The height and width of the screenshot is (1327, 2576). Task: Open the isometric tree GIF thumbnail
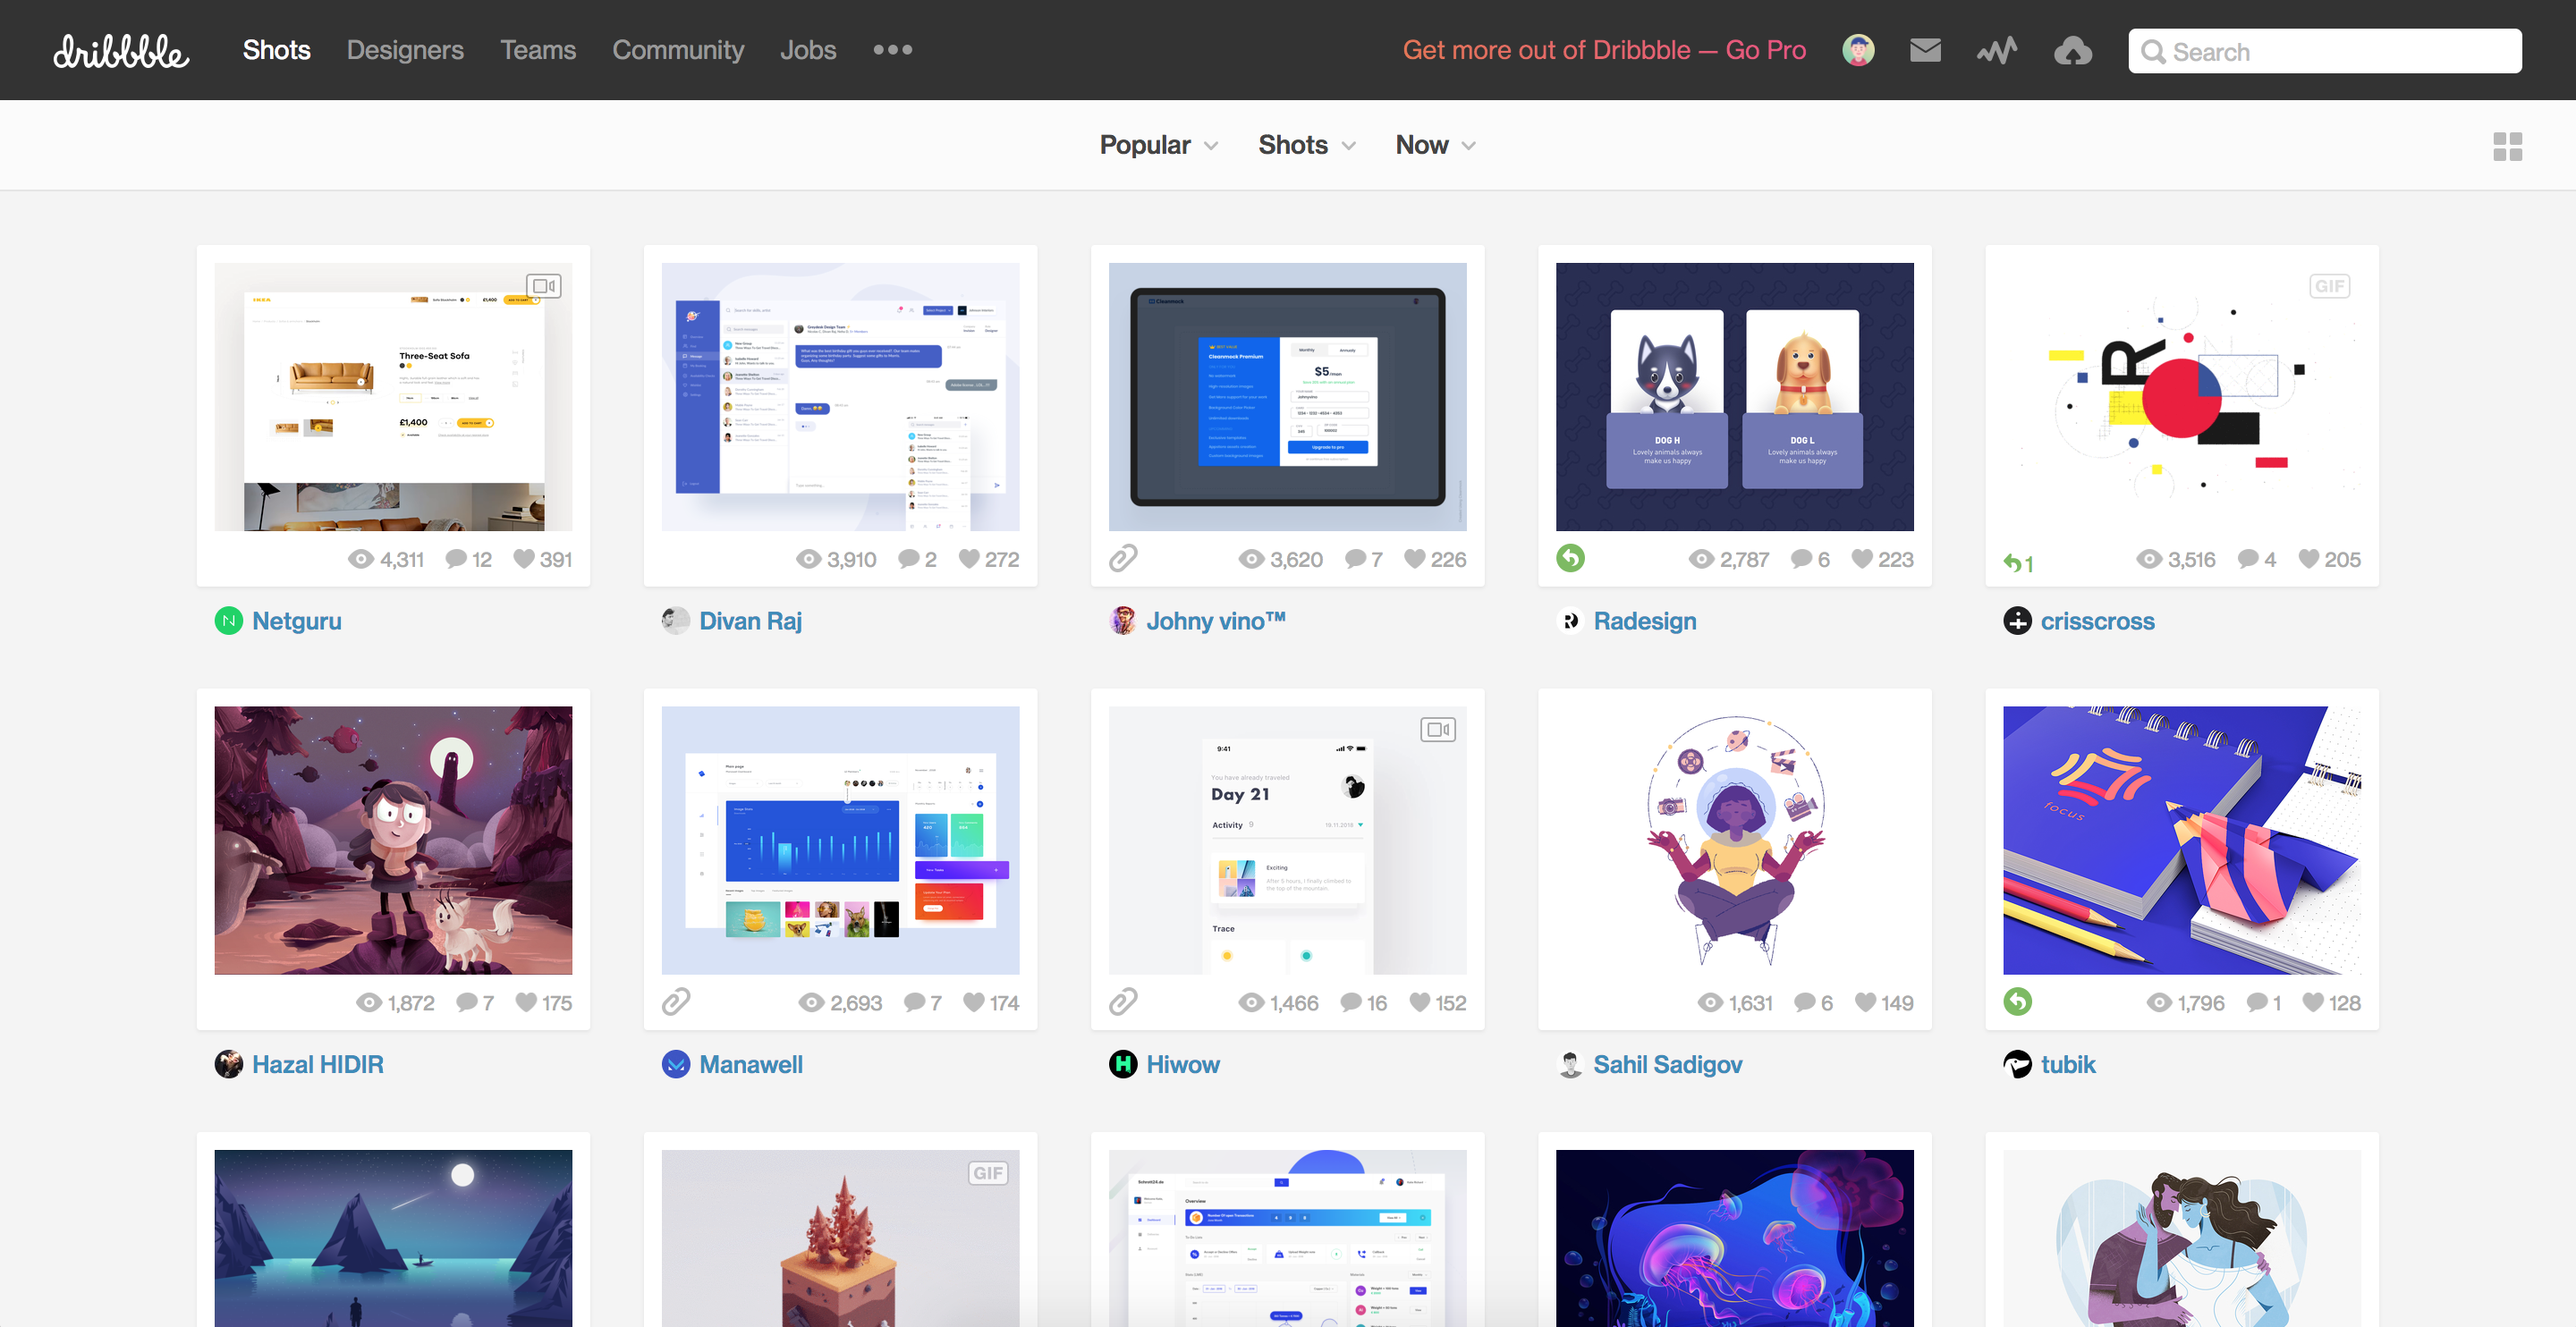click(x=840, y=1238)
